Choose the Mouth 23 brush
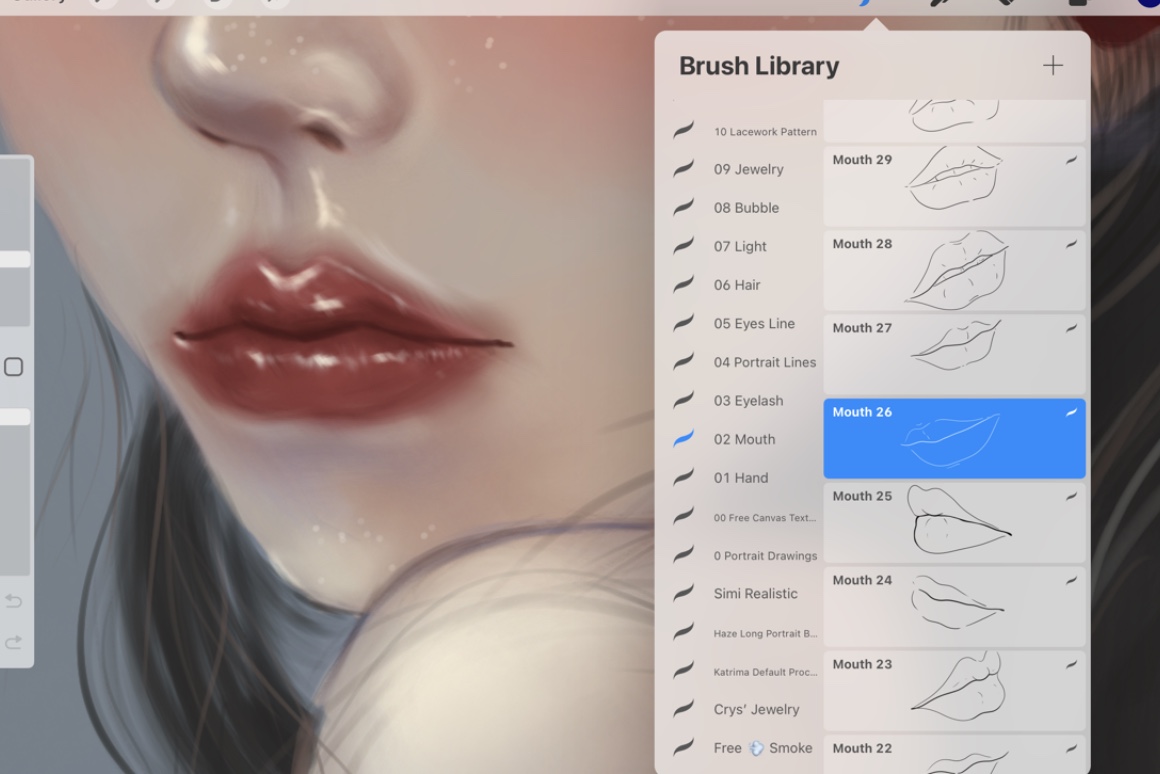The height and width of the screenshot is (774, 1160). (x=954, y=691)
